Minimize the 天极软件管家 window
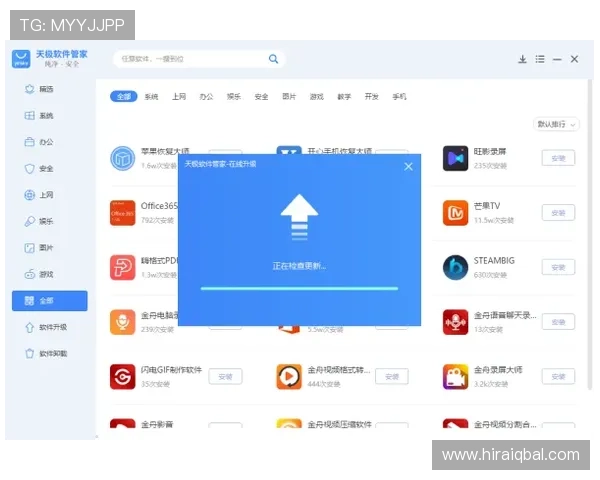Image resolution: width=600 pixels, height=480 pixels. (x=557, y=59)
